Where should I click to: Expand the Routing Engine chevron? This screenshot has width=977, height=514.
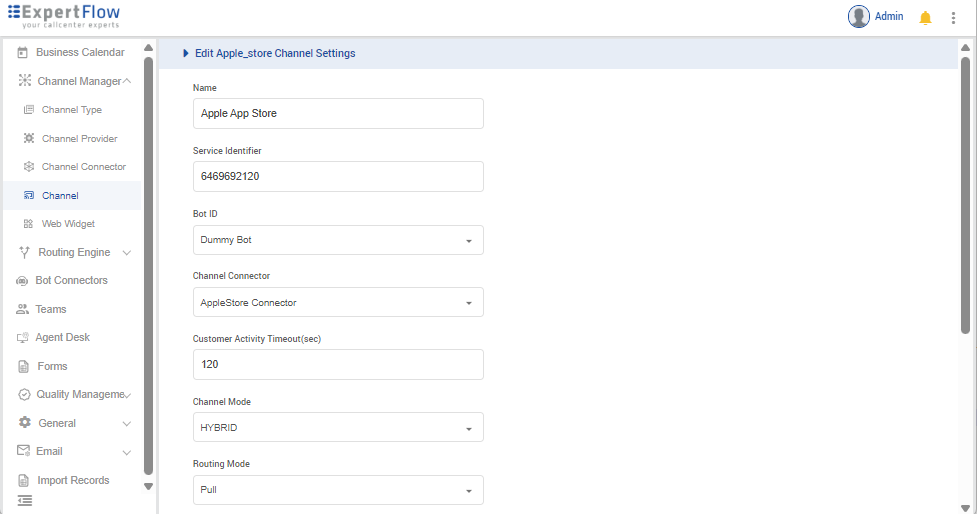point(127,253)
